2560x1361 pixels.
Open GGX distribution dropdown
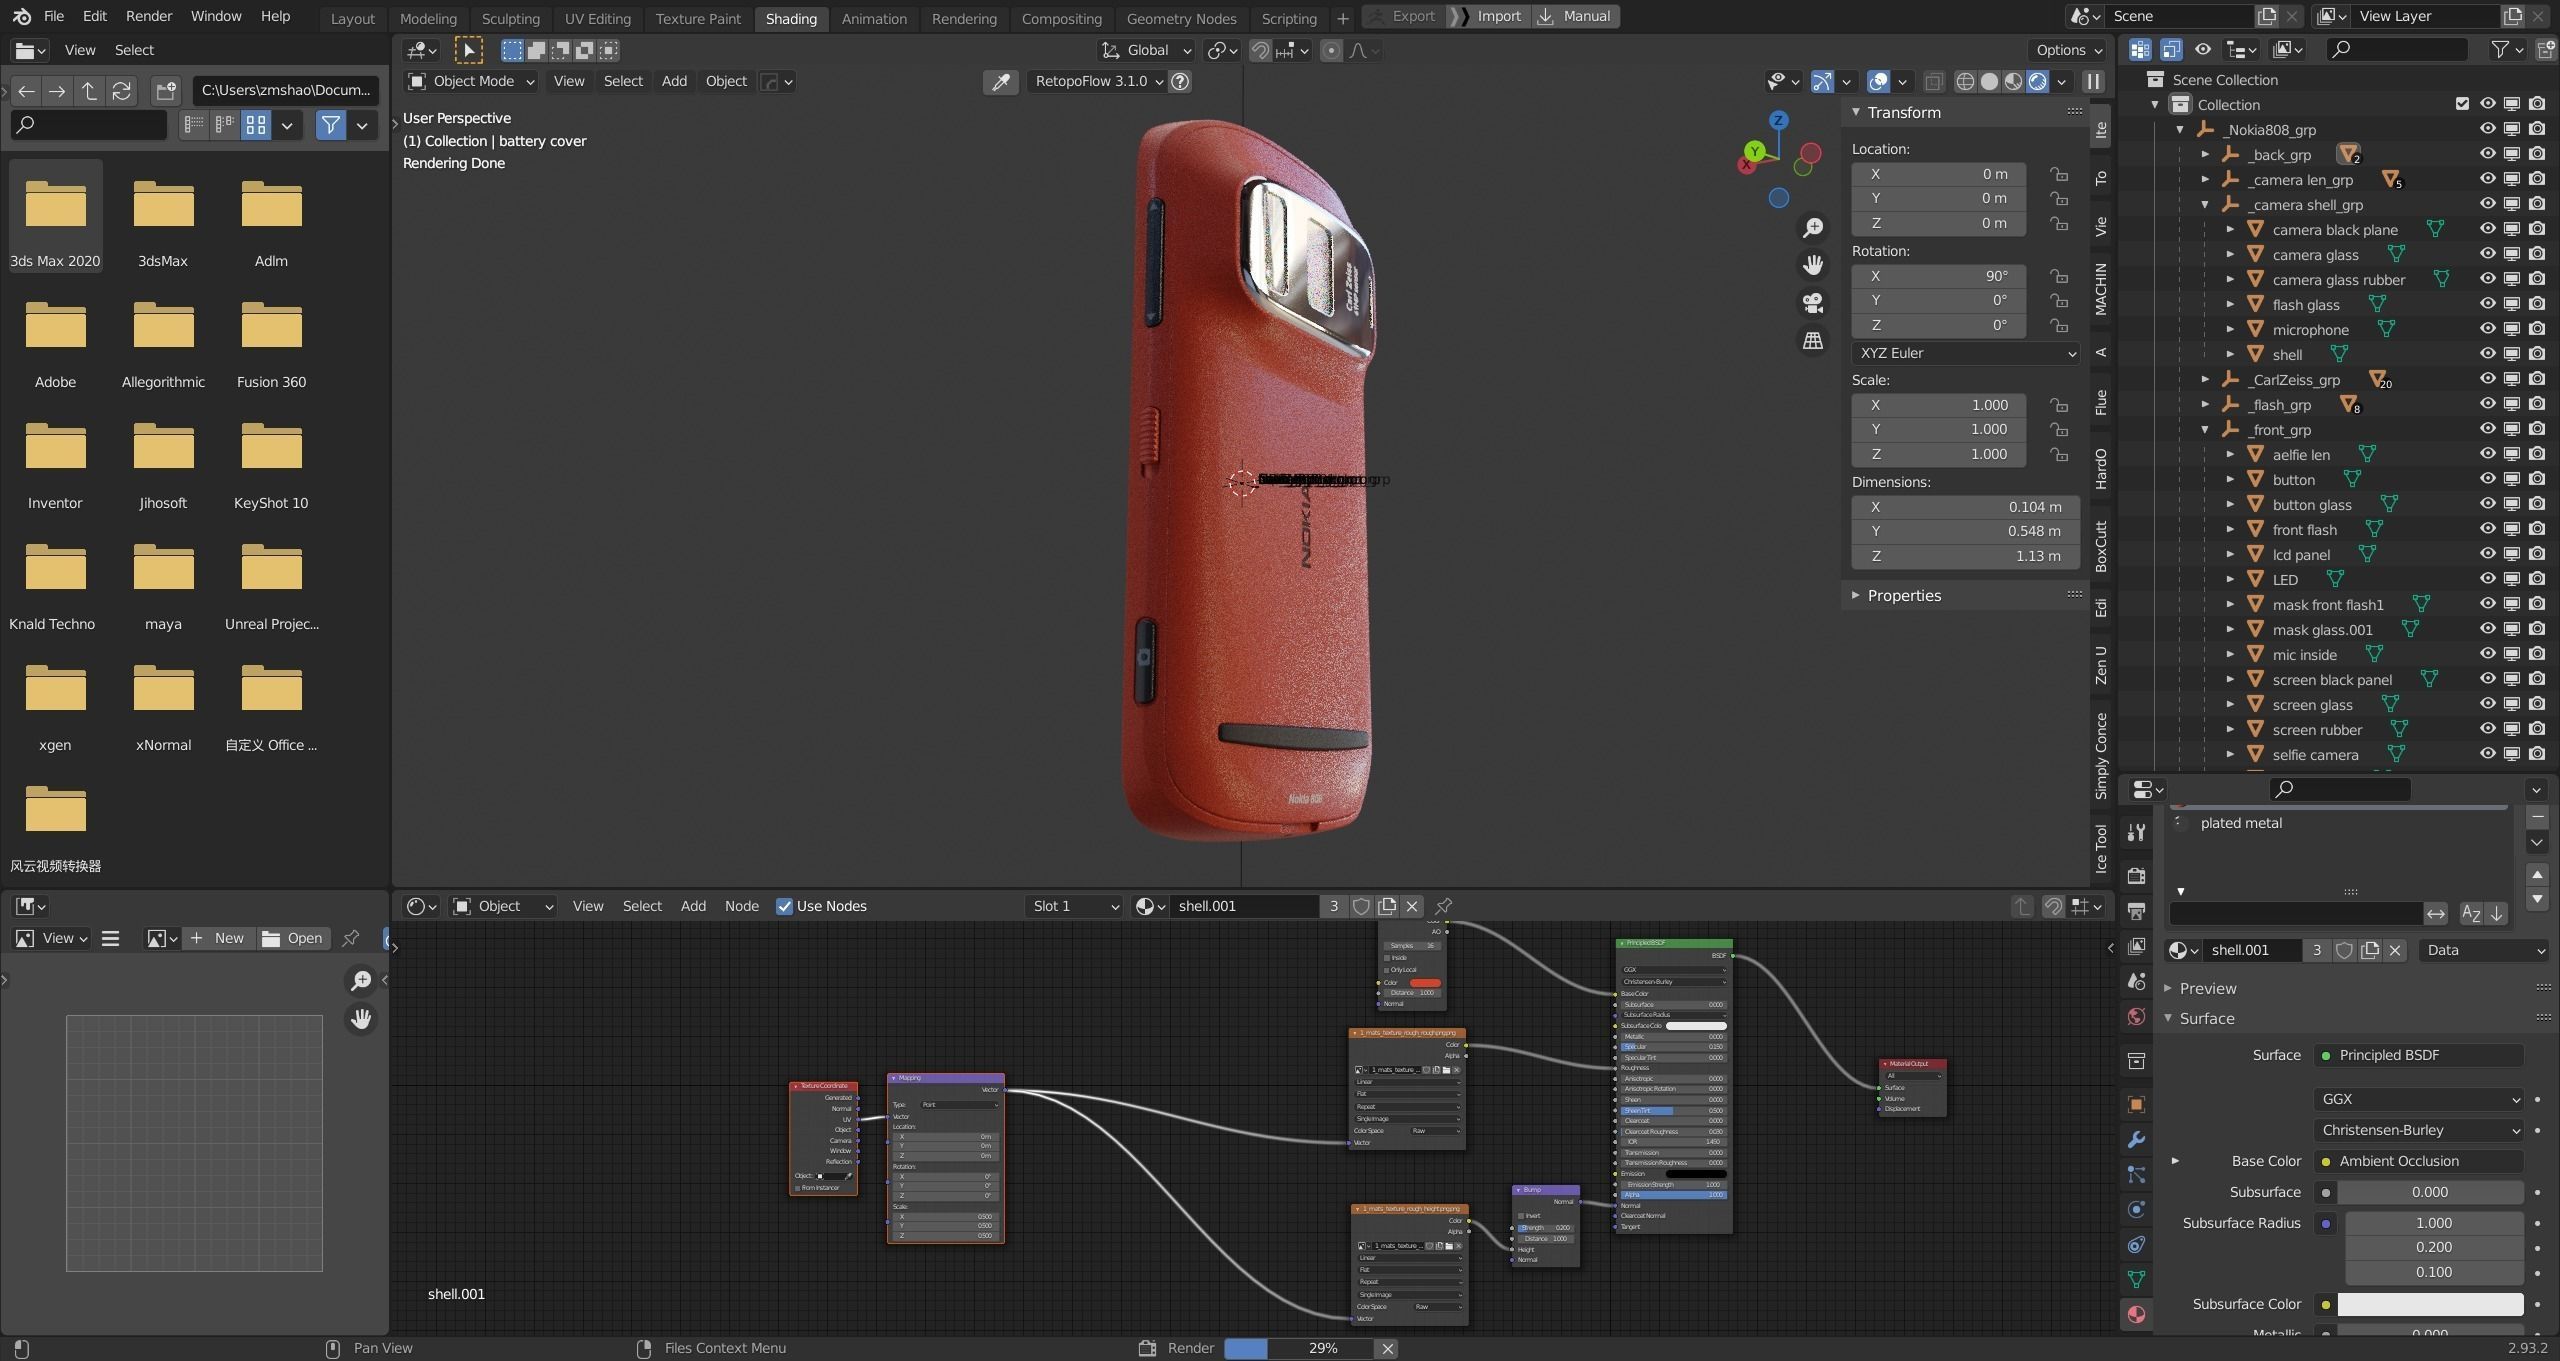[2417, 1099]
